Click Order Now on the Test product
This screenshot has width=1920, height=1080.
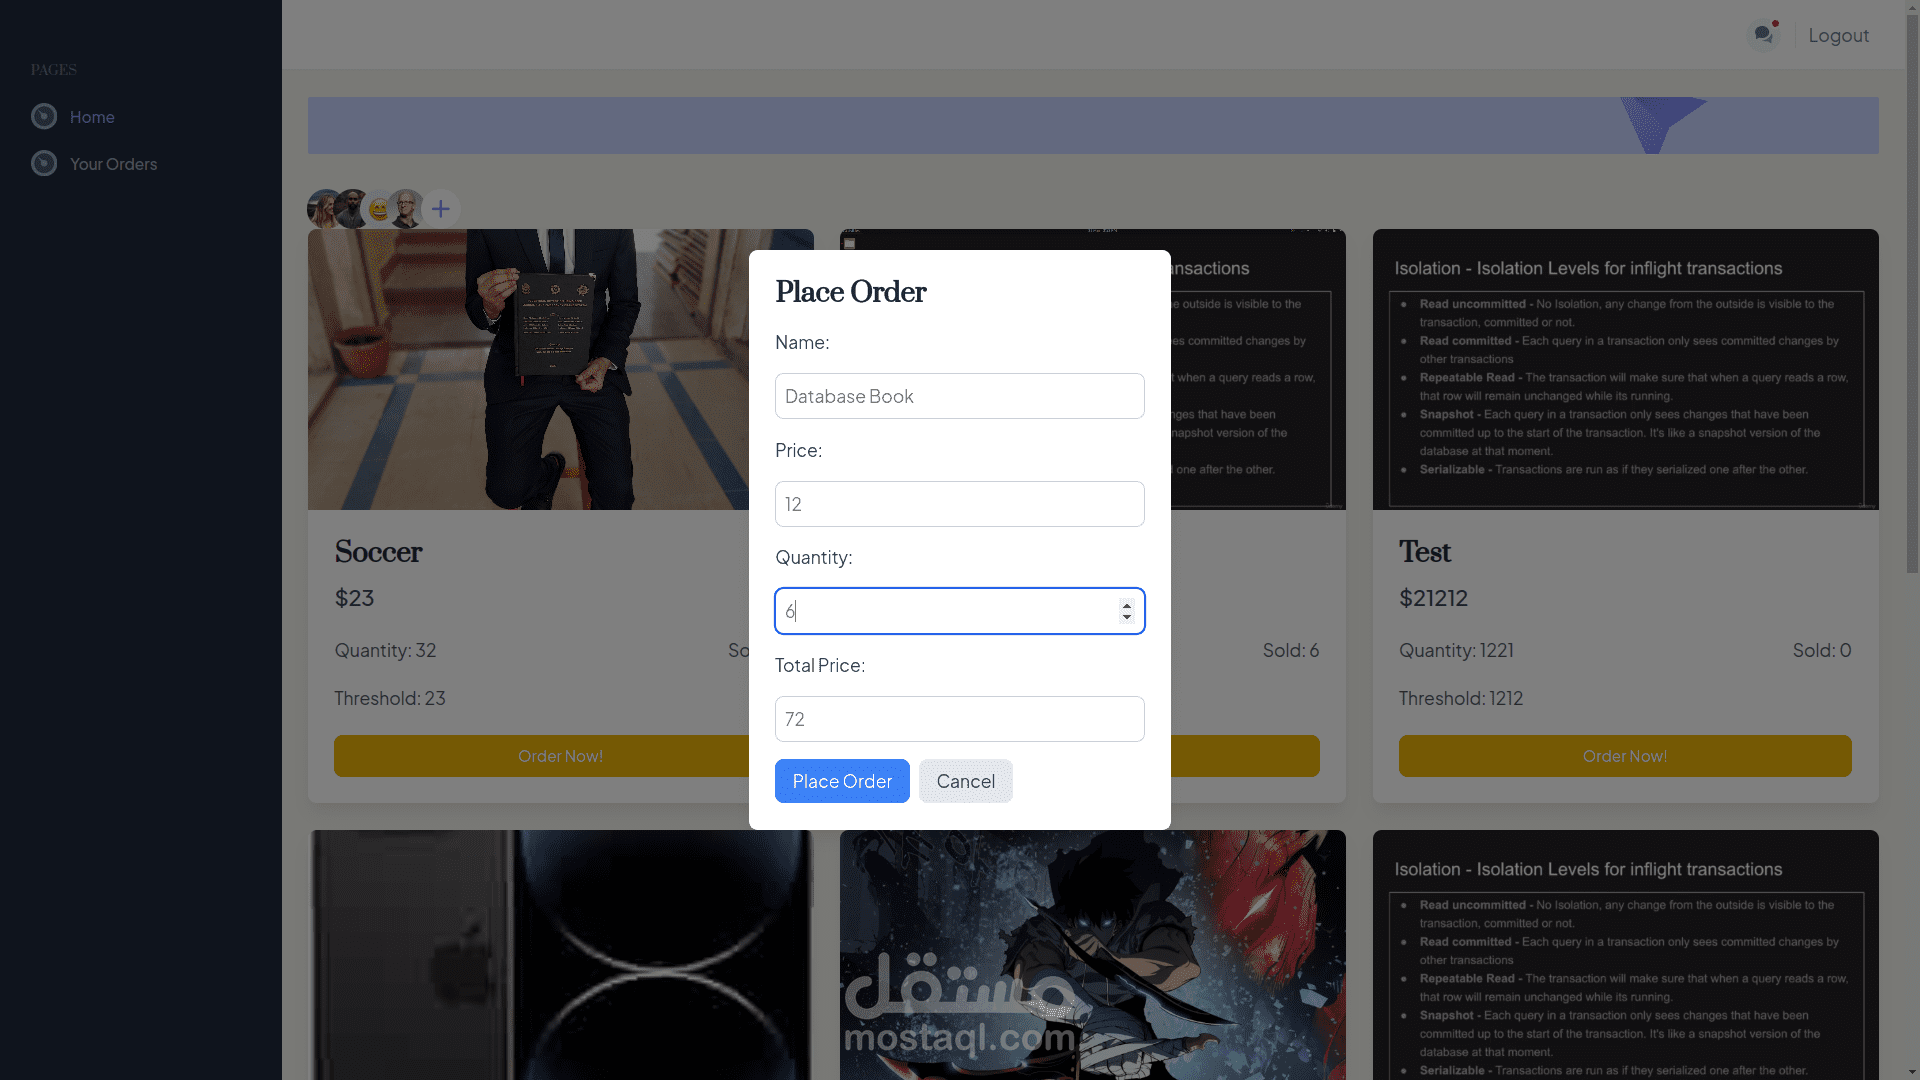[1624, 756]
